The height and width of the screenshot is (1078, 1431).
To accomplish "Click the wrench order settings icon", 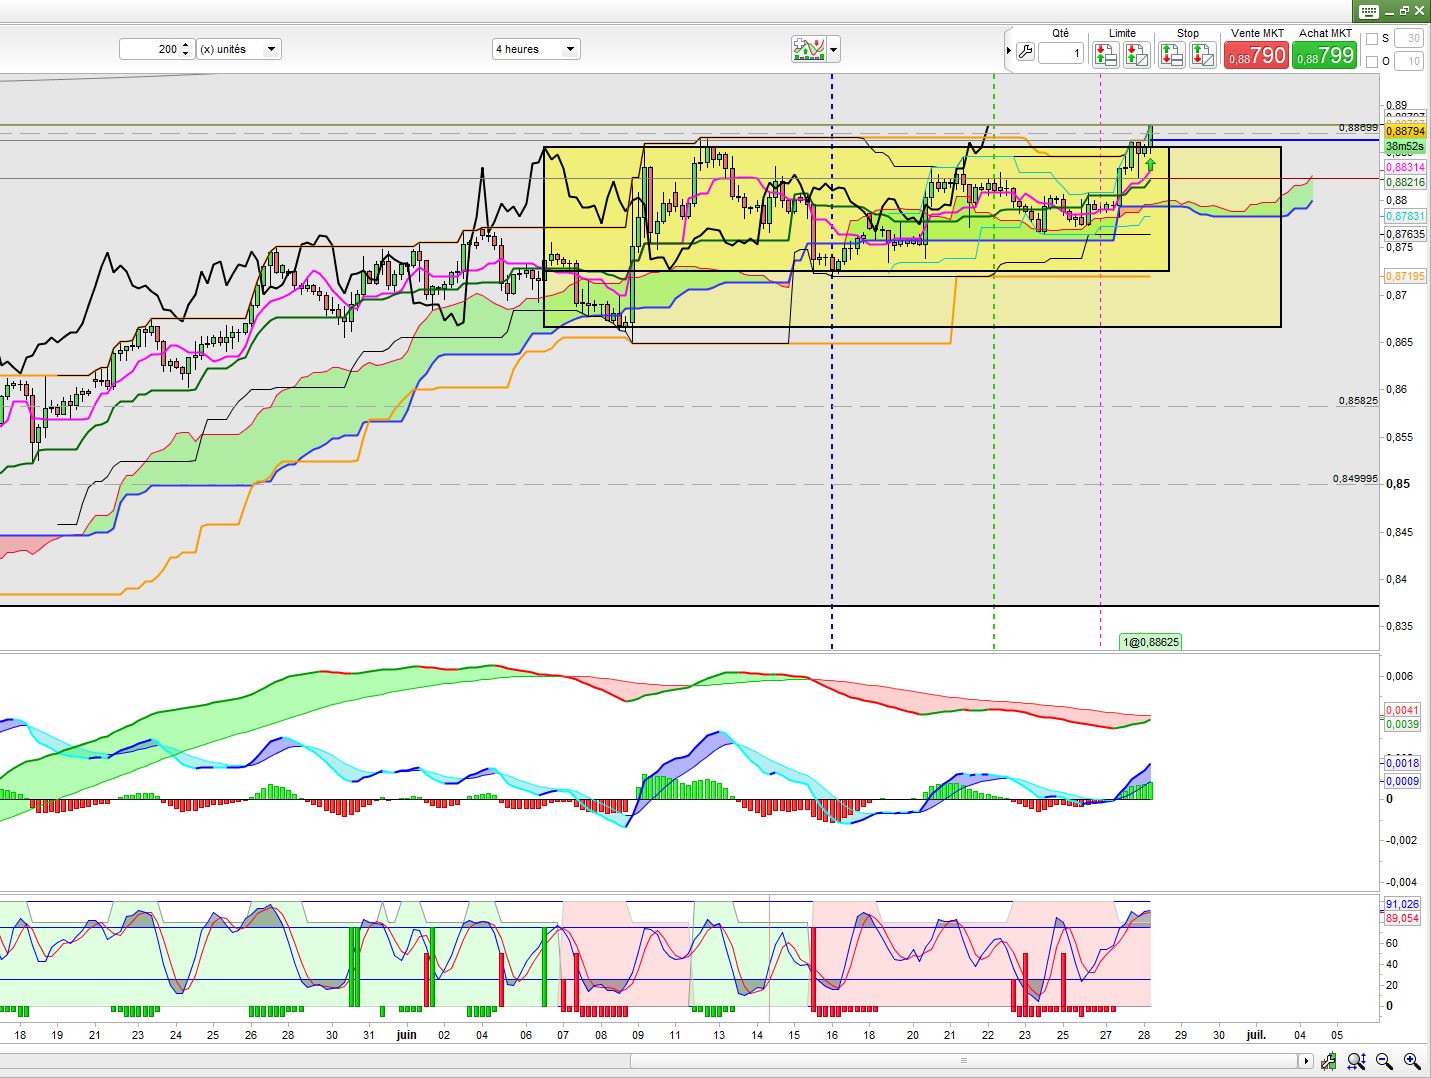I will coord(1025,53).
